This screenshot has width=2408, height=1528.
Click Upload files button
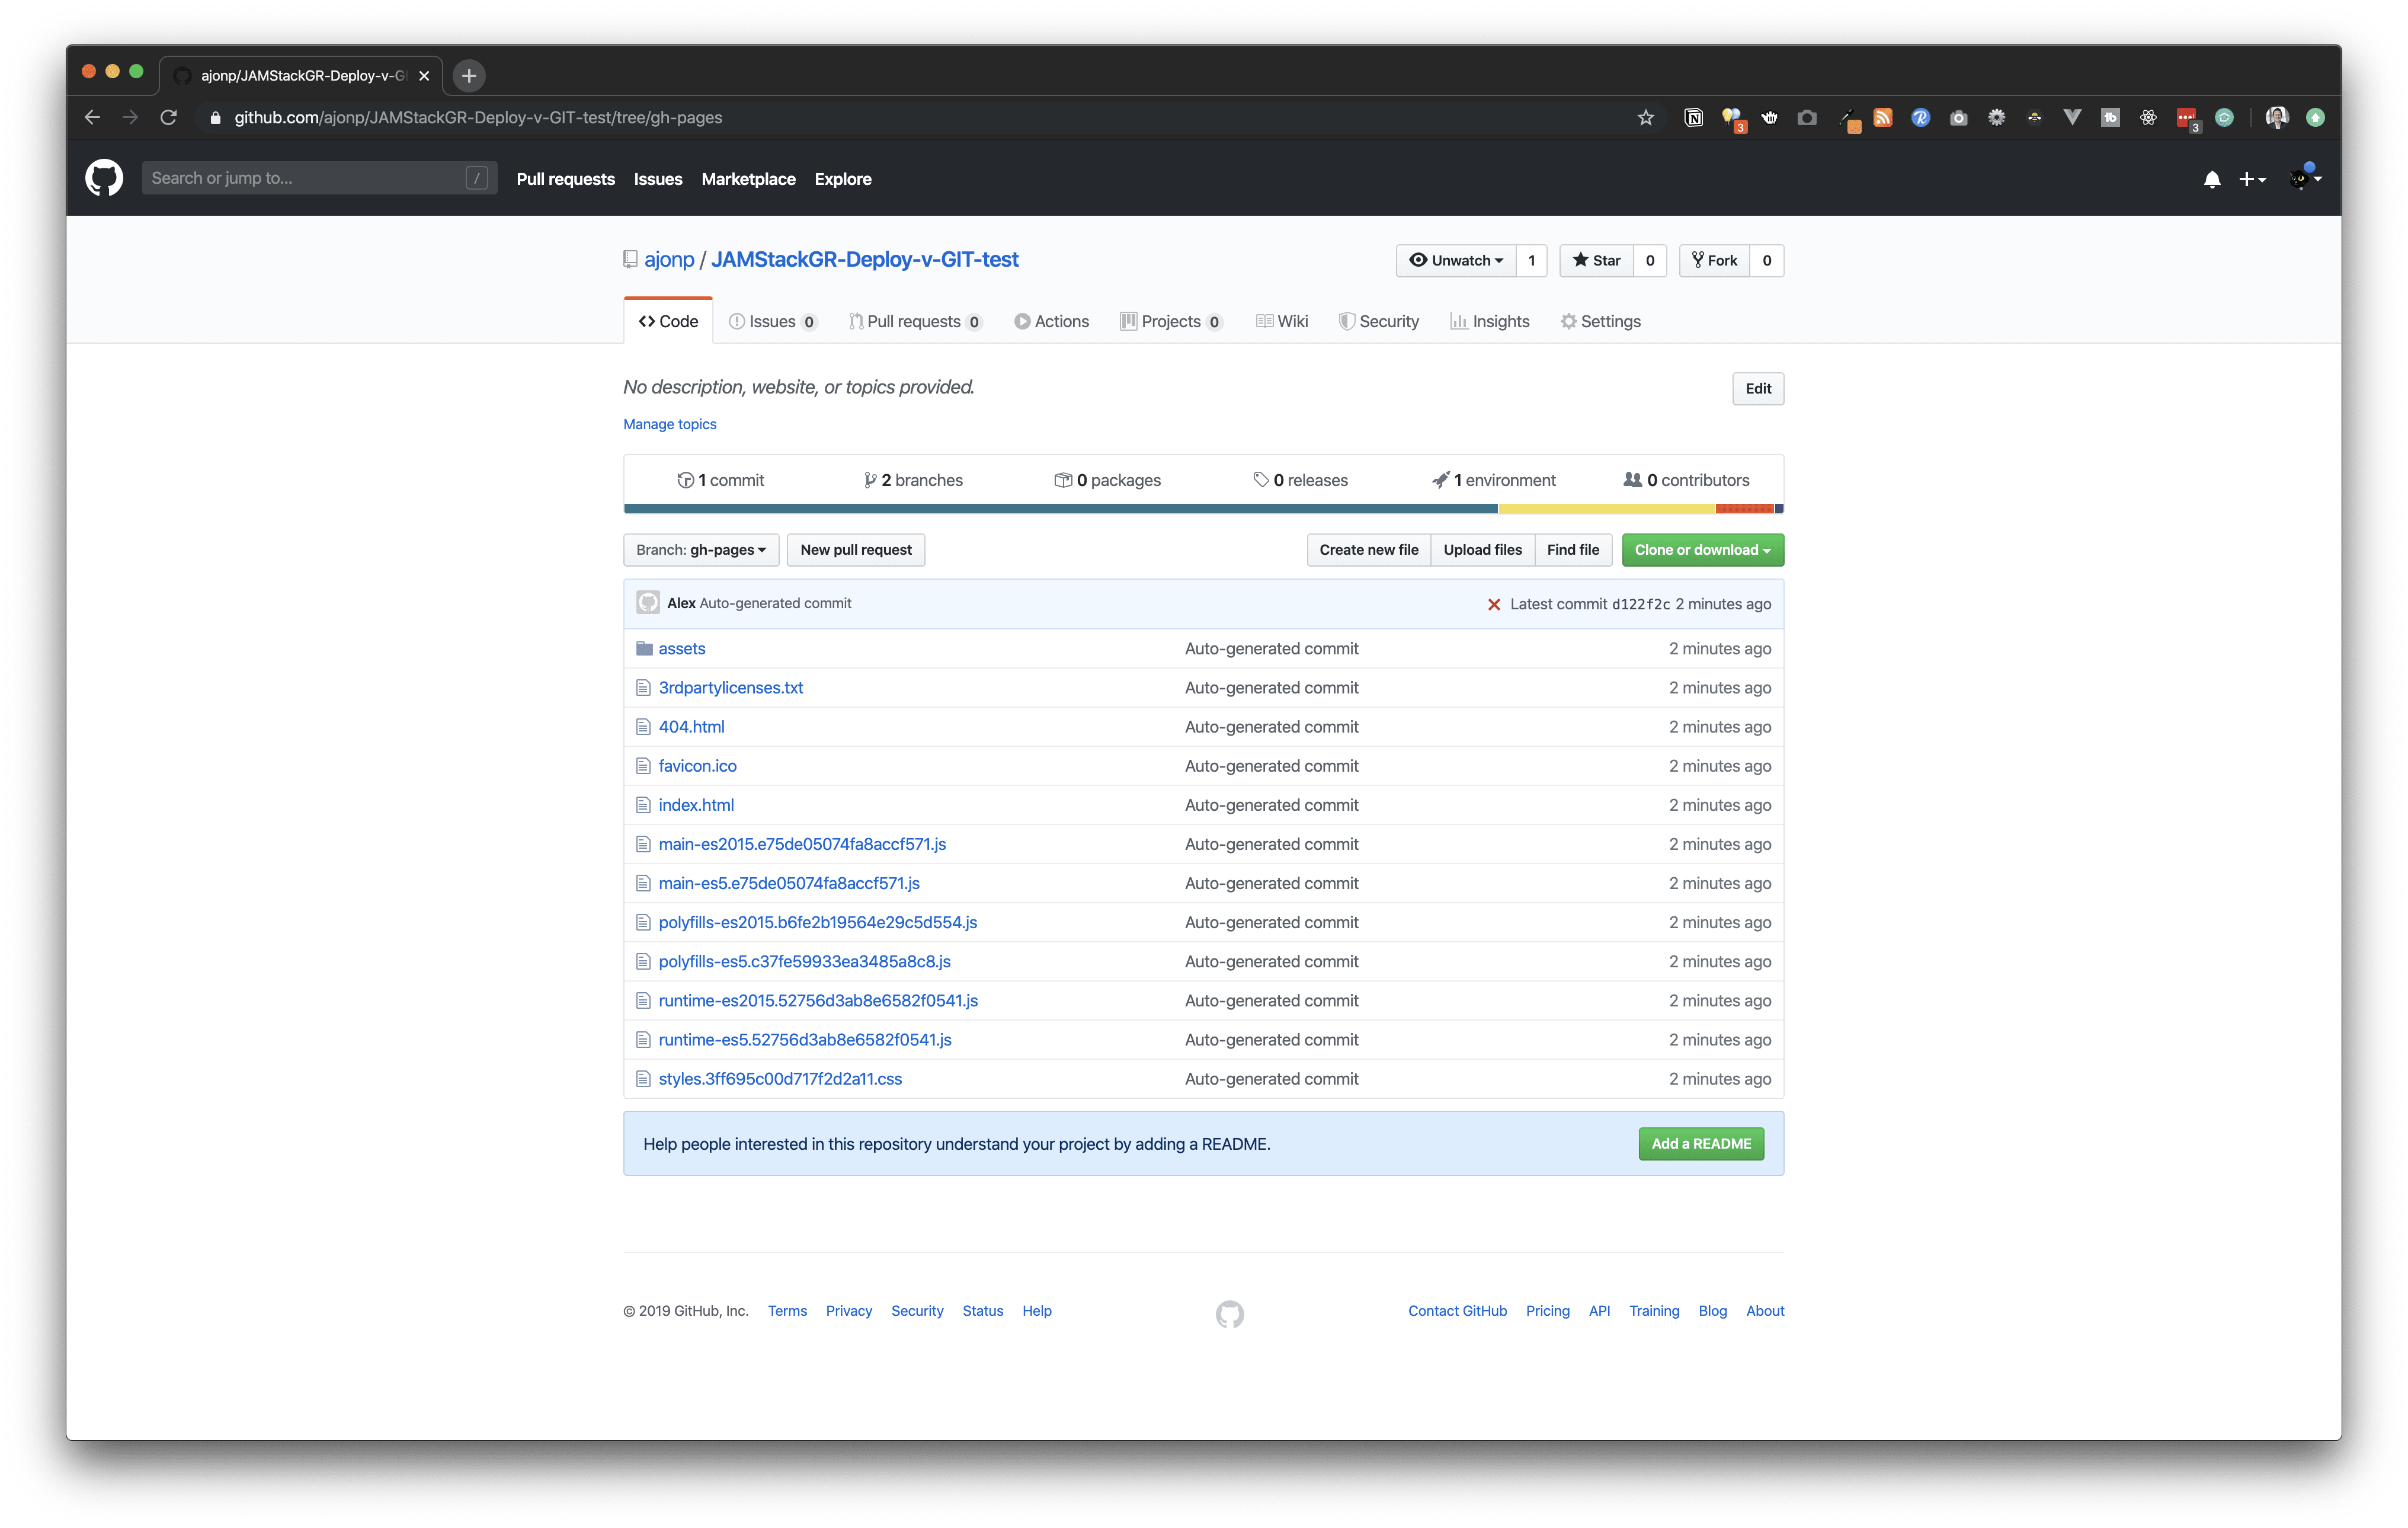coord(1483,550)
